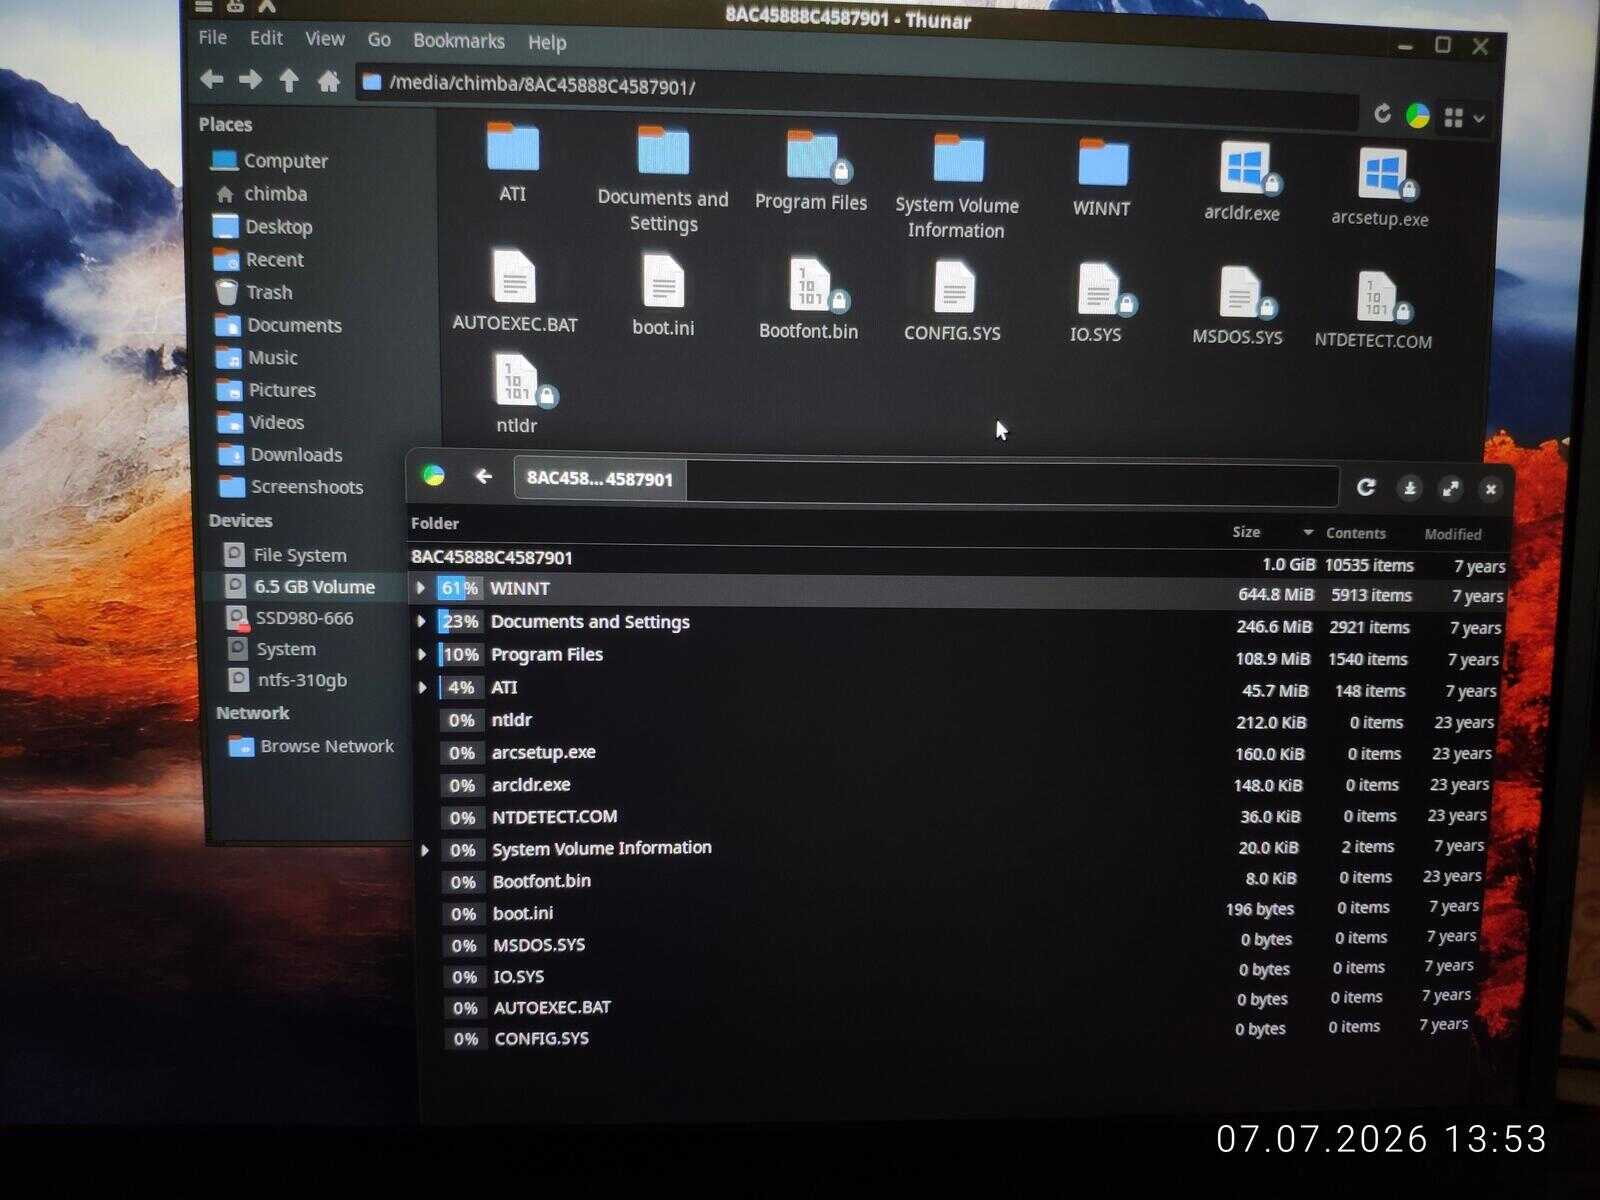
Task: Click the download-arrow icon in disk usage window
Action: (x=1410, y=488)
